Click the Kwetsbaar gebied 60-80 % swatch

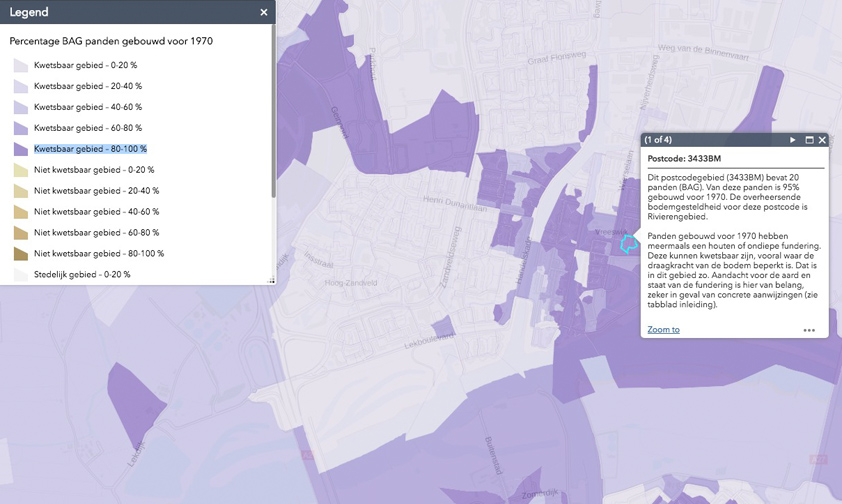tap(20, 128)
